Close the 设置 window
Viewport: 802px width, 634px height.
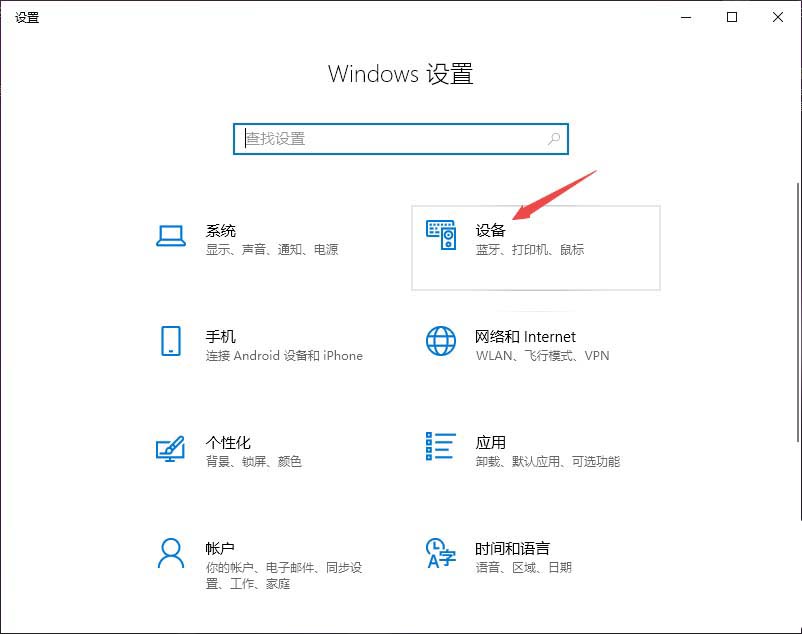tap(778, 17)
